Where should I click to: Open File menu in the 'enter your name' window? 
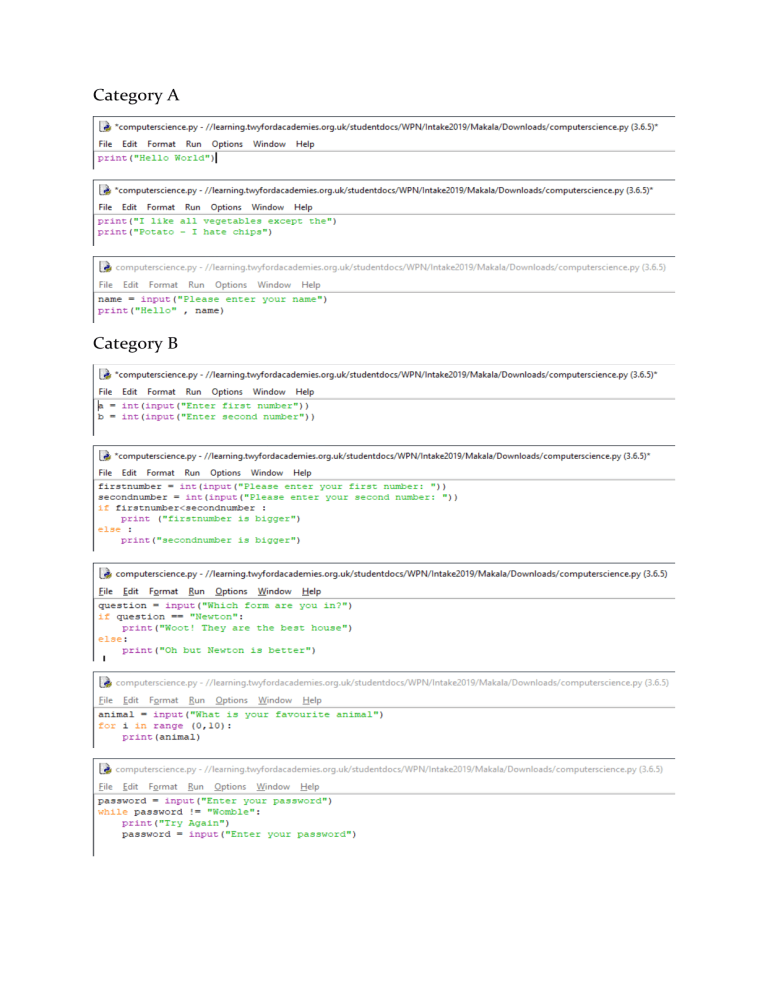[x=106, y=285]
